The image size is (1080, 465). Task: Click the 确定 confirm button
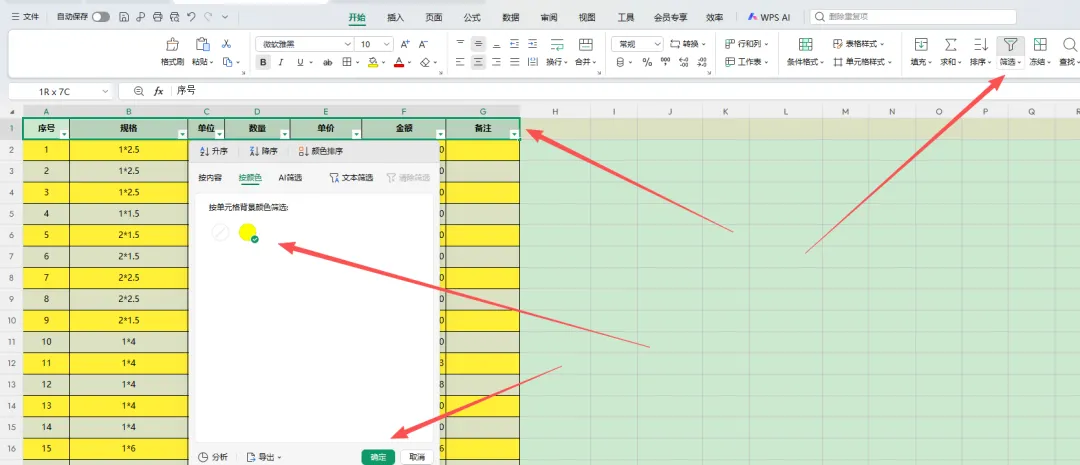(x=378, y=457)
